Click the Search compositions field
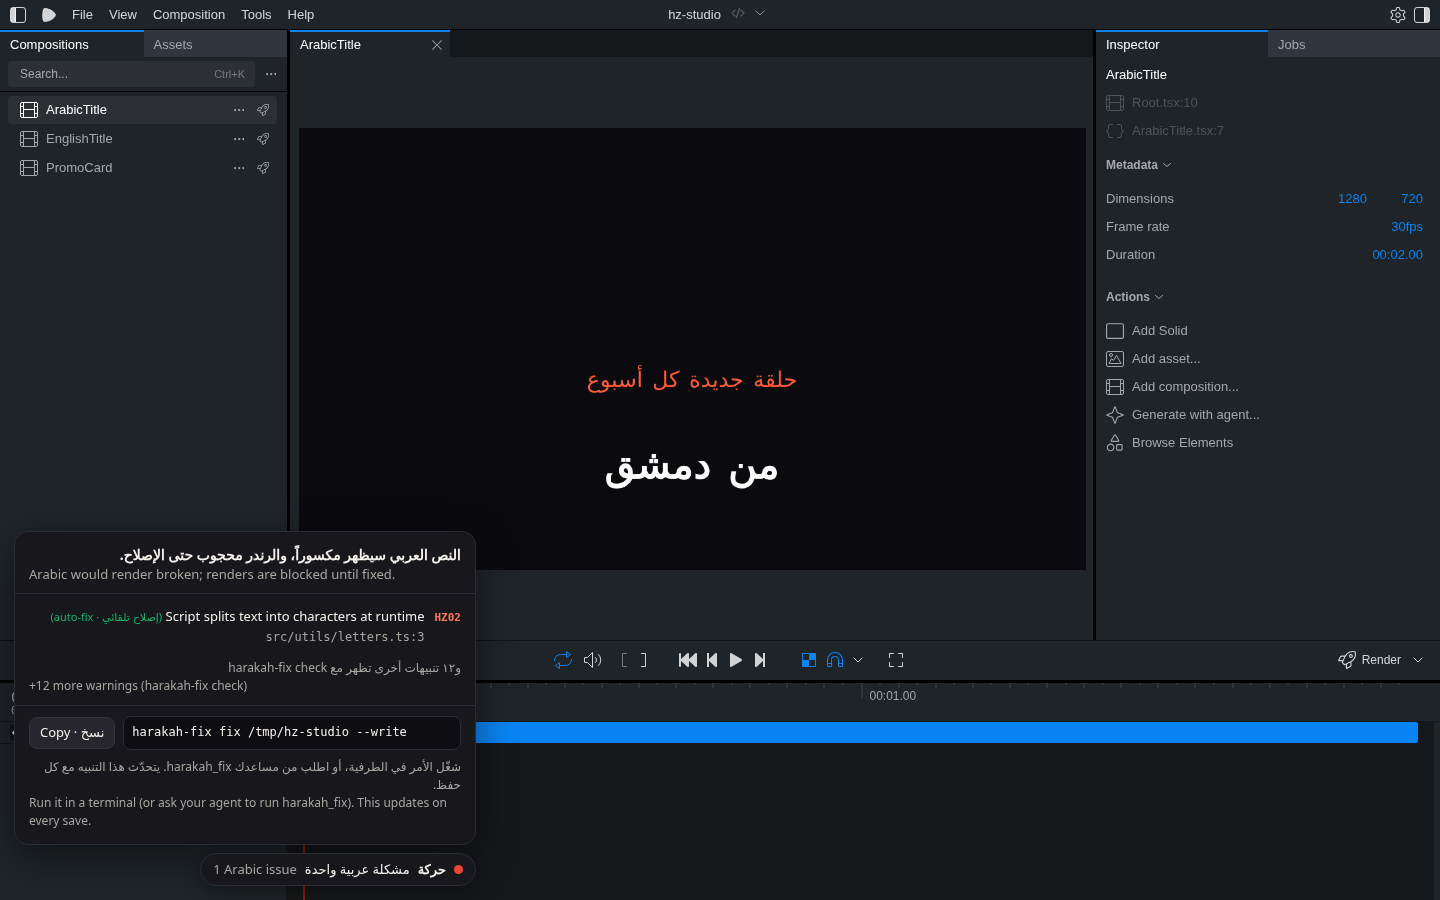 (x=131, y=74)
